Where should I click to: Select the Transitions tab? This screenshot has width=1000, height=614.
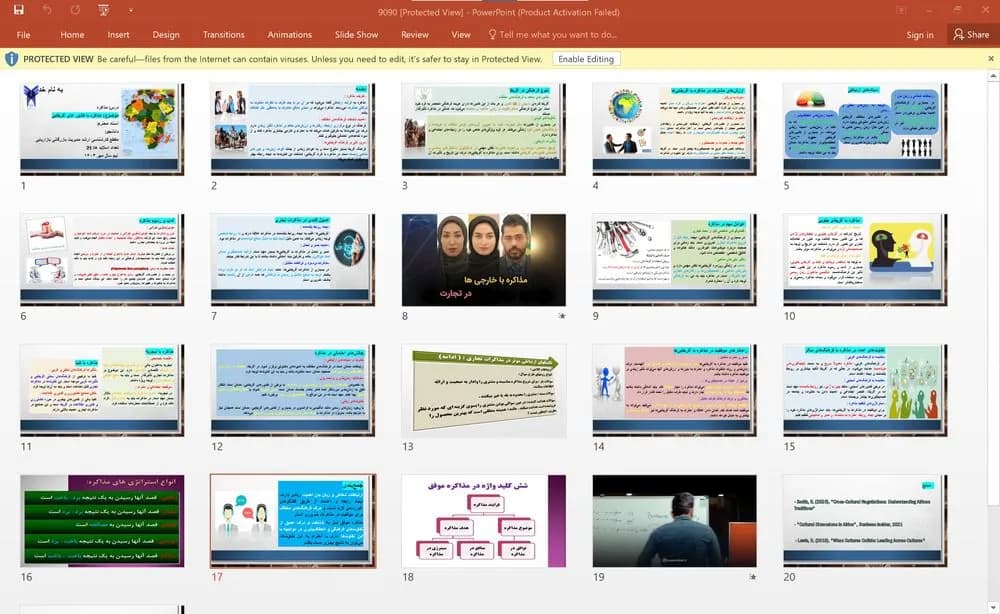[223, 35]
